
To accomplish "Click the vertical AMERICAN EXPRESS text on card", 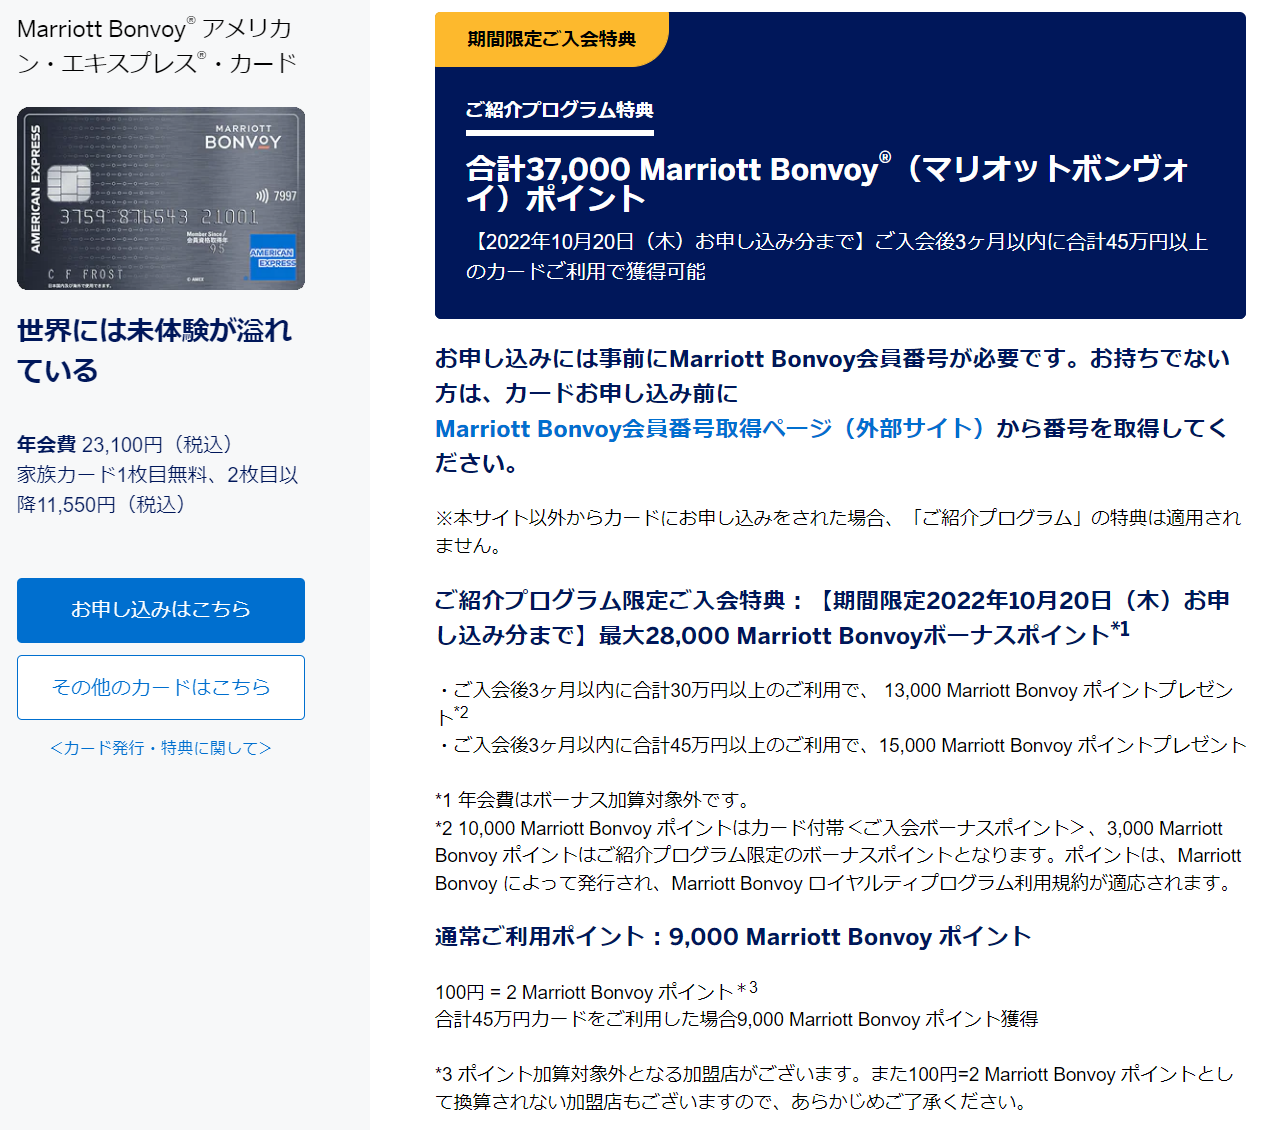I will 36,189.
